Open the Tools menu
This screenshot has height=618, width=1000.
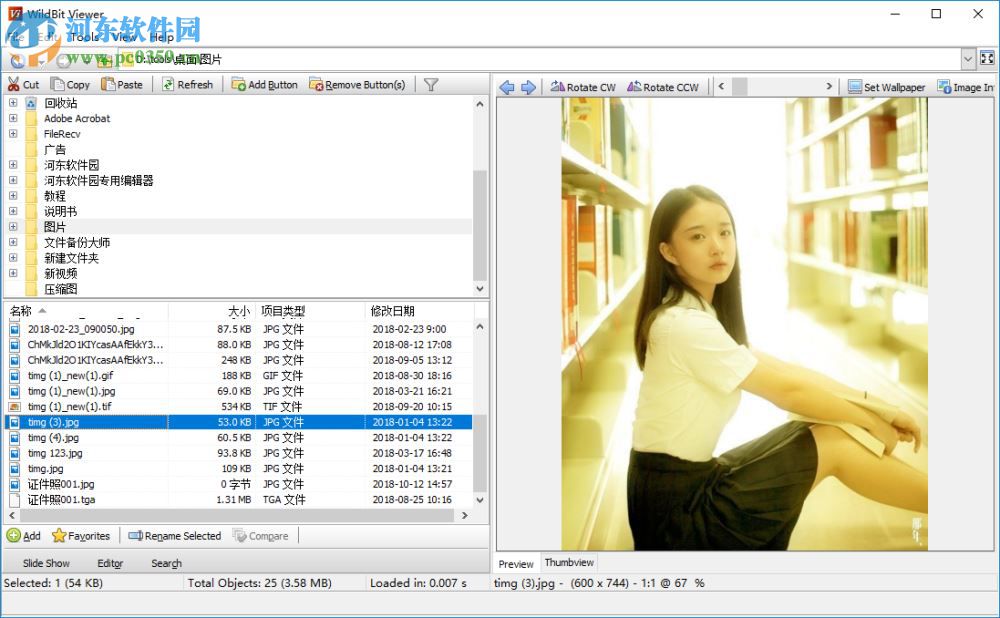pyautogui.click(x=84, y=36)
